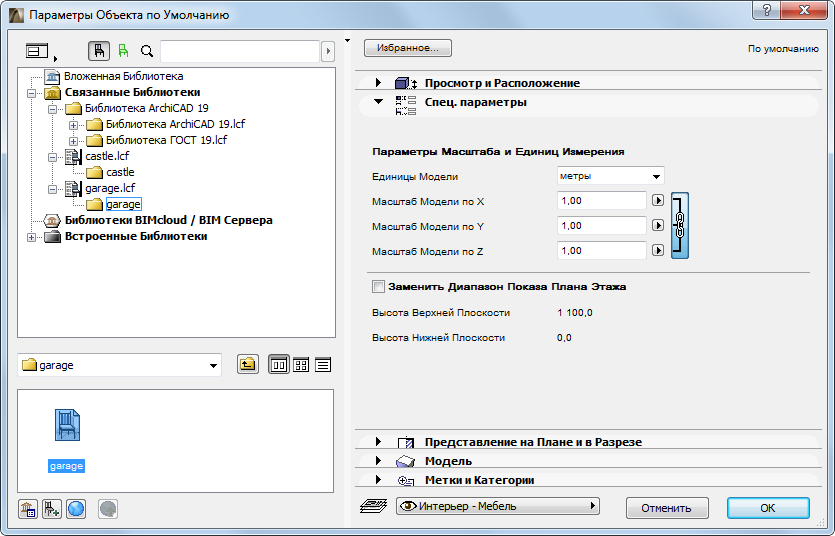Click the green chair find-object icon
This screenshot has height=536, width=835.
(x=123, y=51)
